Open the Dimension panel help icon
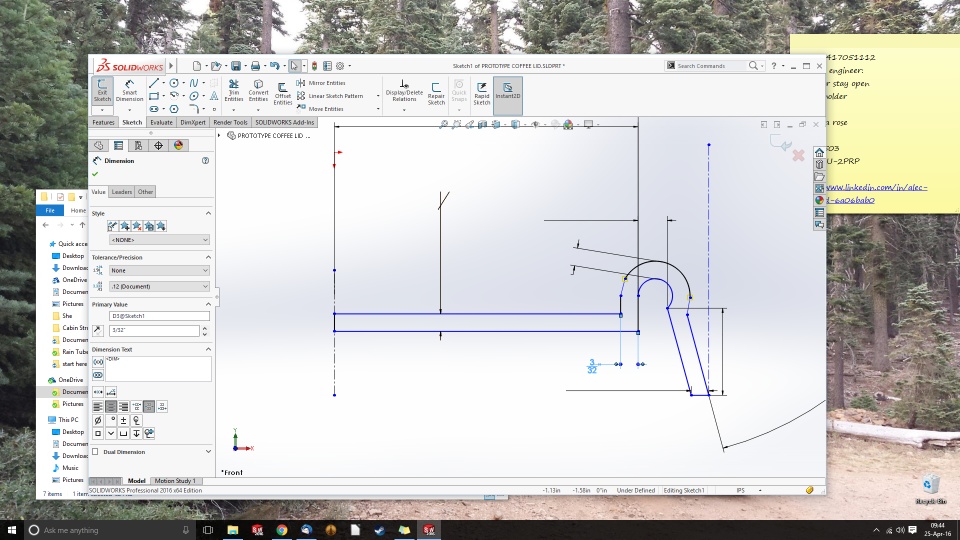The image size is (960, 540). (206, 160)
